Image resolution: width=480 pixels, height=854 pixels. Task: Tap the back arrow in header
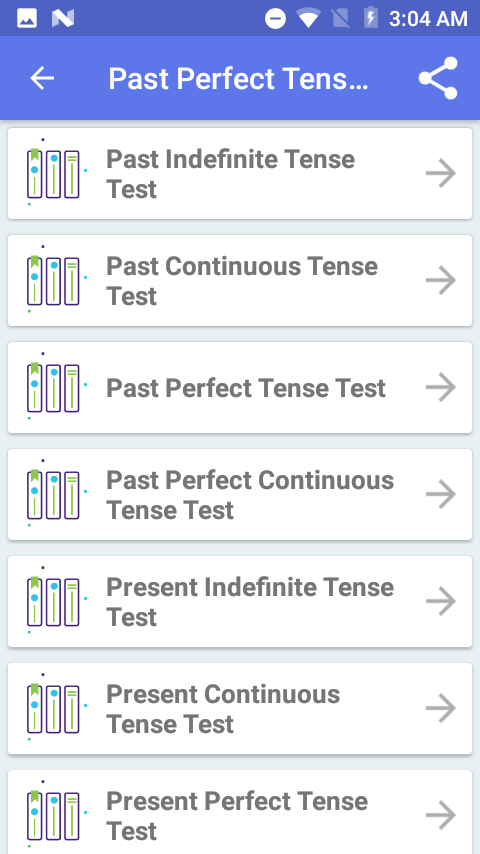point(42,78)
